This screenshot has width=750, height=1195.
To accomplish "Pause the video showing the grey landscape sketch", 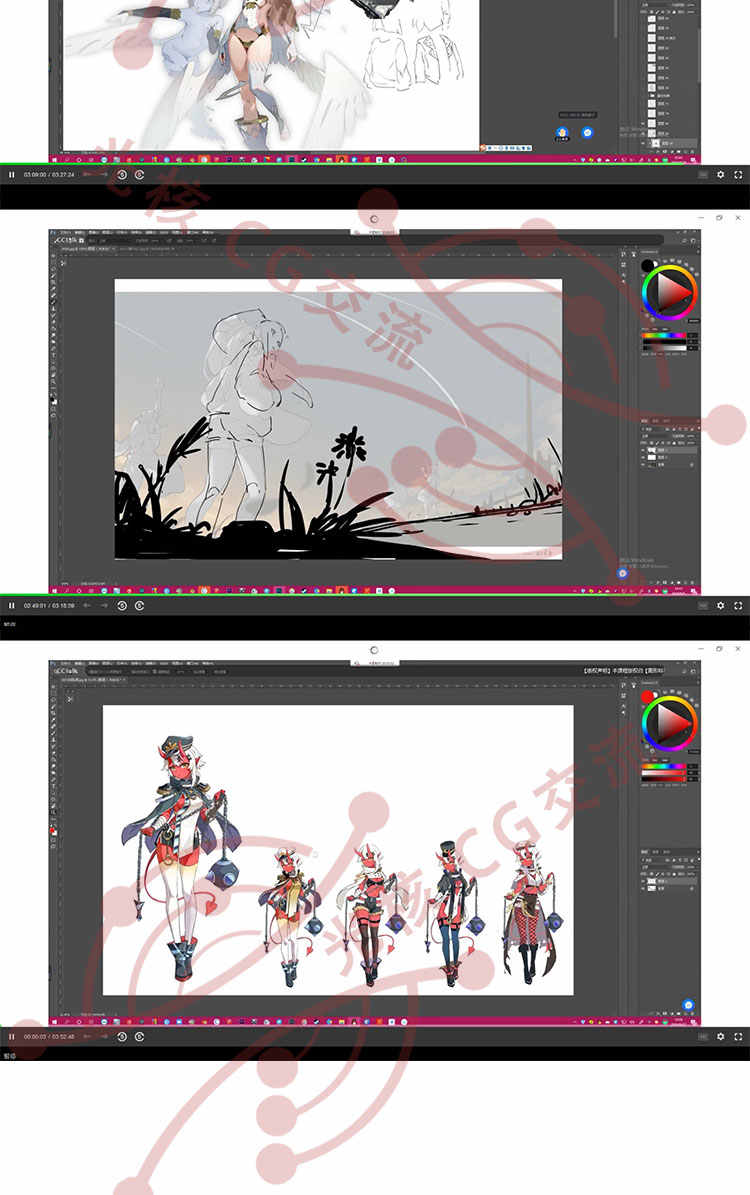I will click(11, 606).
